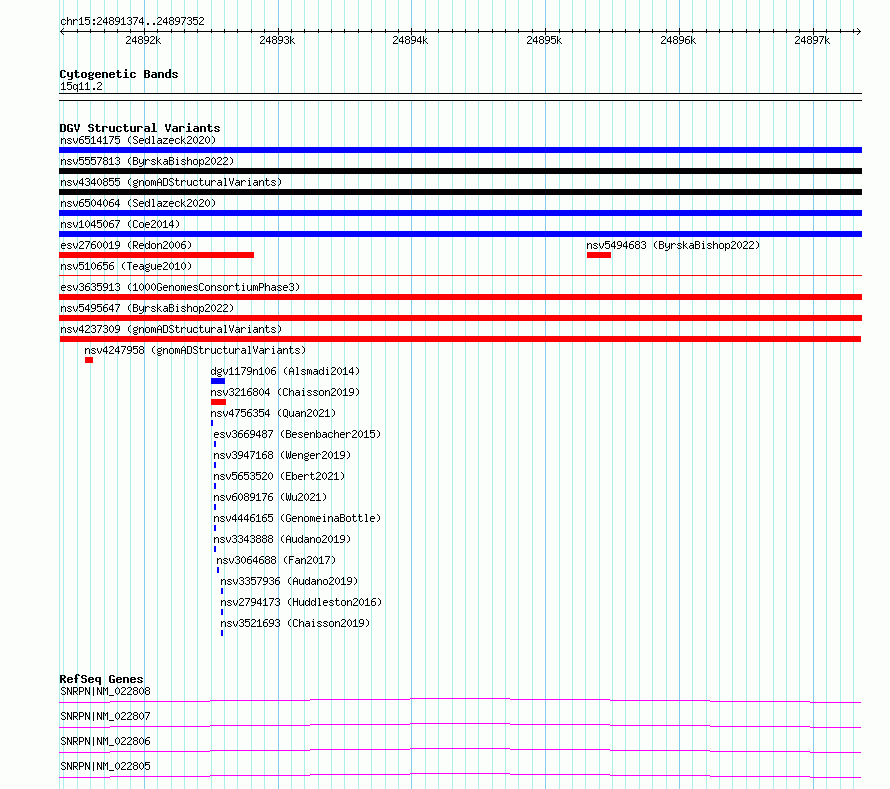The width and height of the screenshot is (890, 789).
Task: Open nsv4340855 (gnomADStructuralVariants) label
Action: (171, 182)
